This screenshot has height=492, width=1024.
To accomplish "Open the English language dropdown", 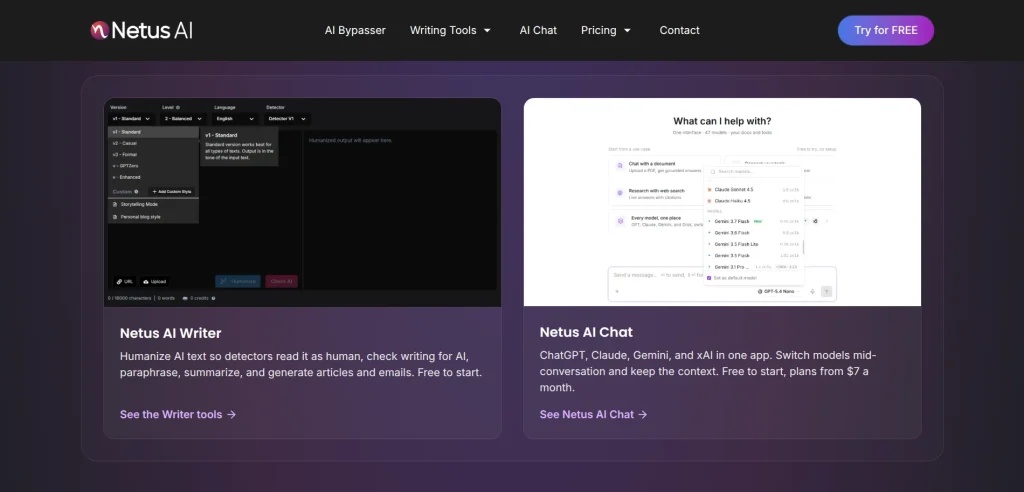I will tap(235, 119).
